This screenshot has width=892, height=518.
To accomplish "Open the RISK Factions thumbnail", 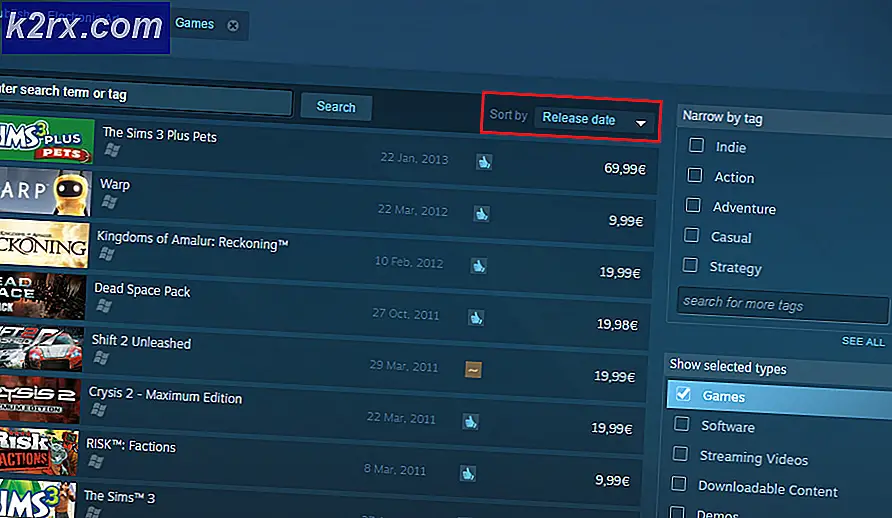I will 38,451.
